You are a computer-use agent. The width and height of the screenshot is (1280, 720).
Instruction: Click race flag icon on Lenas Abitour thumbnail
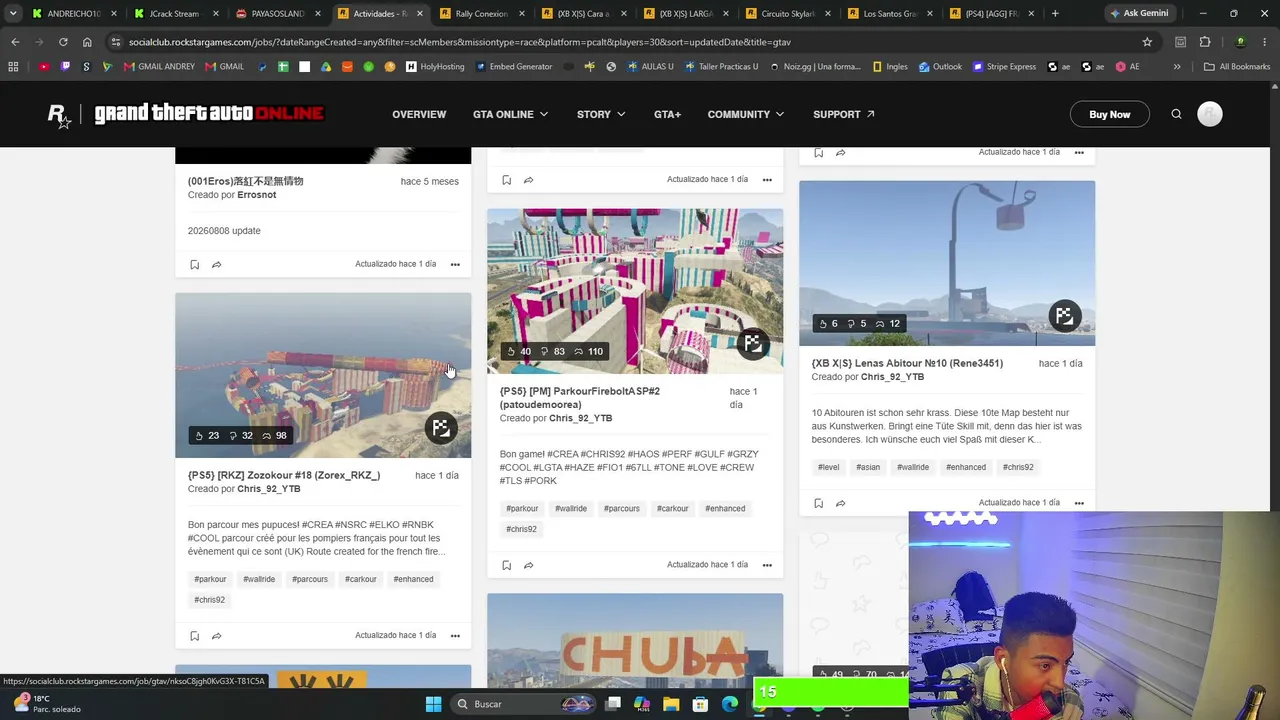tap(1065, 316)
